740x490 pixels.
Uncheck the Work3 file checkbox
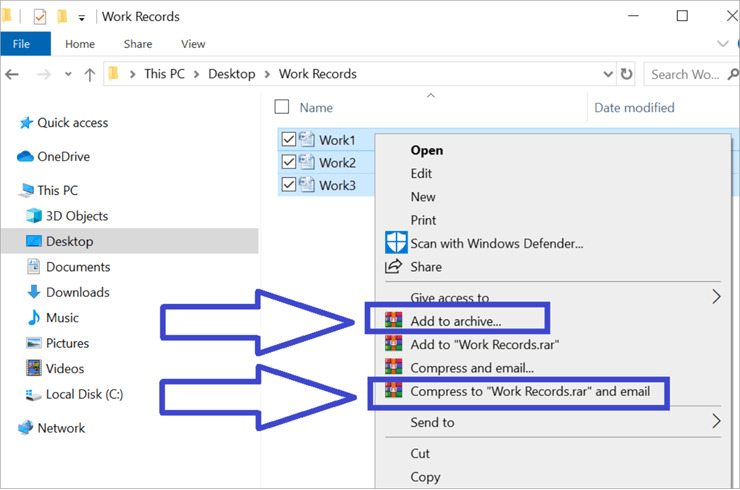tap(289, 185)
